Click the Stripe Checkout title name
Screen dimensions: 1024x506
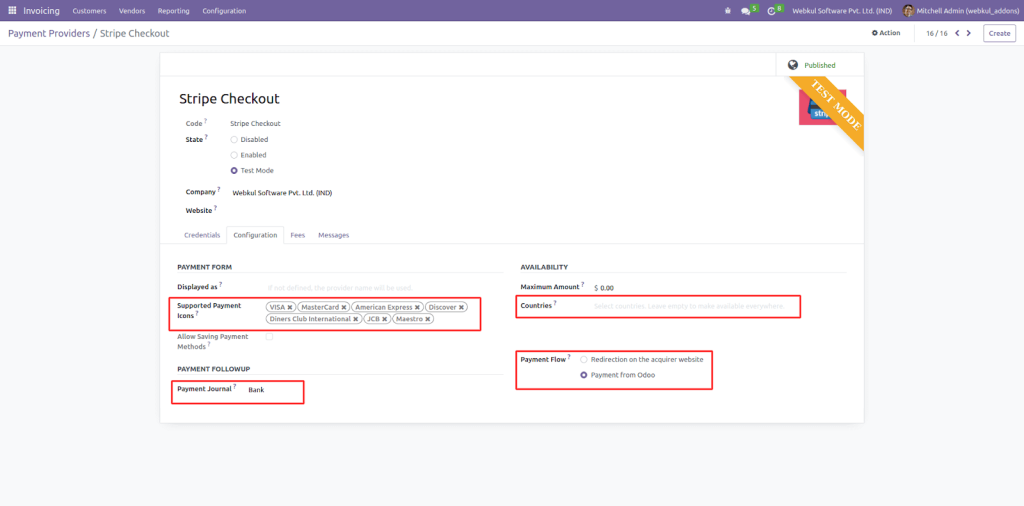click(x=229, y=99)
